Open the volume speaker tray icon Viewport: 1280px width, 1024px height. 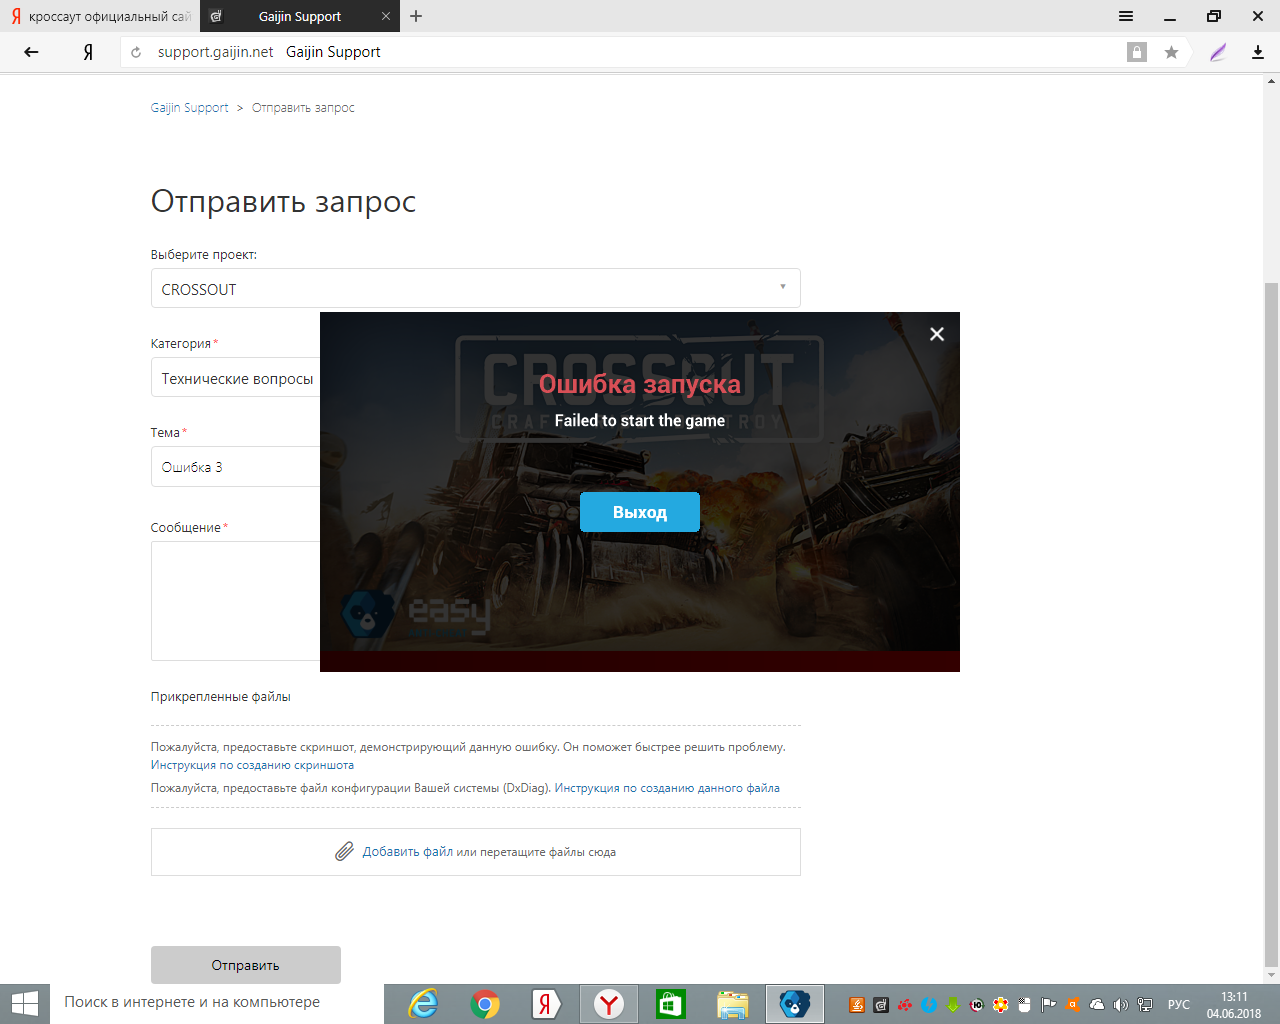[1121, 1005]
